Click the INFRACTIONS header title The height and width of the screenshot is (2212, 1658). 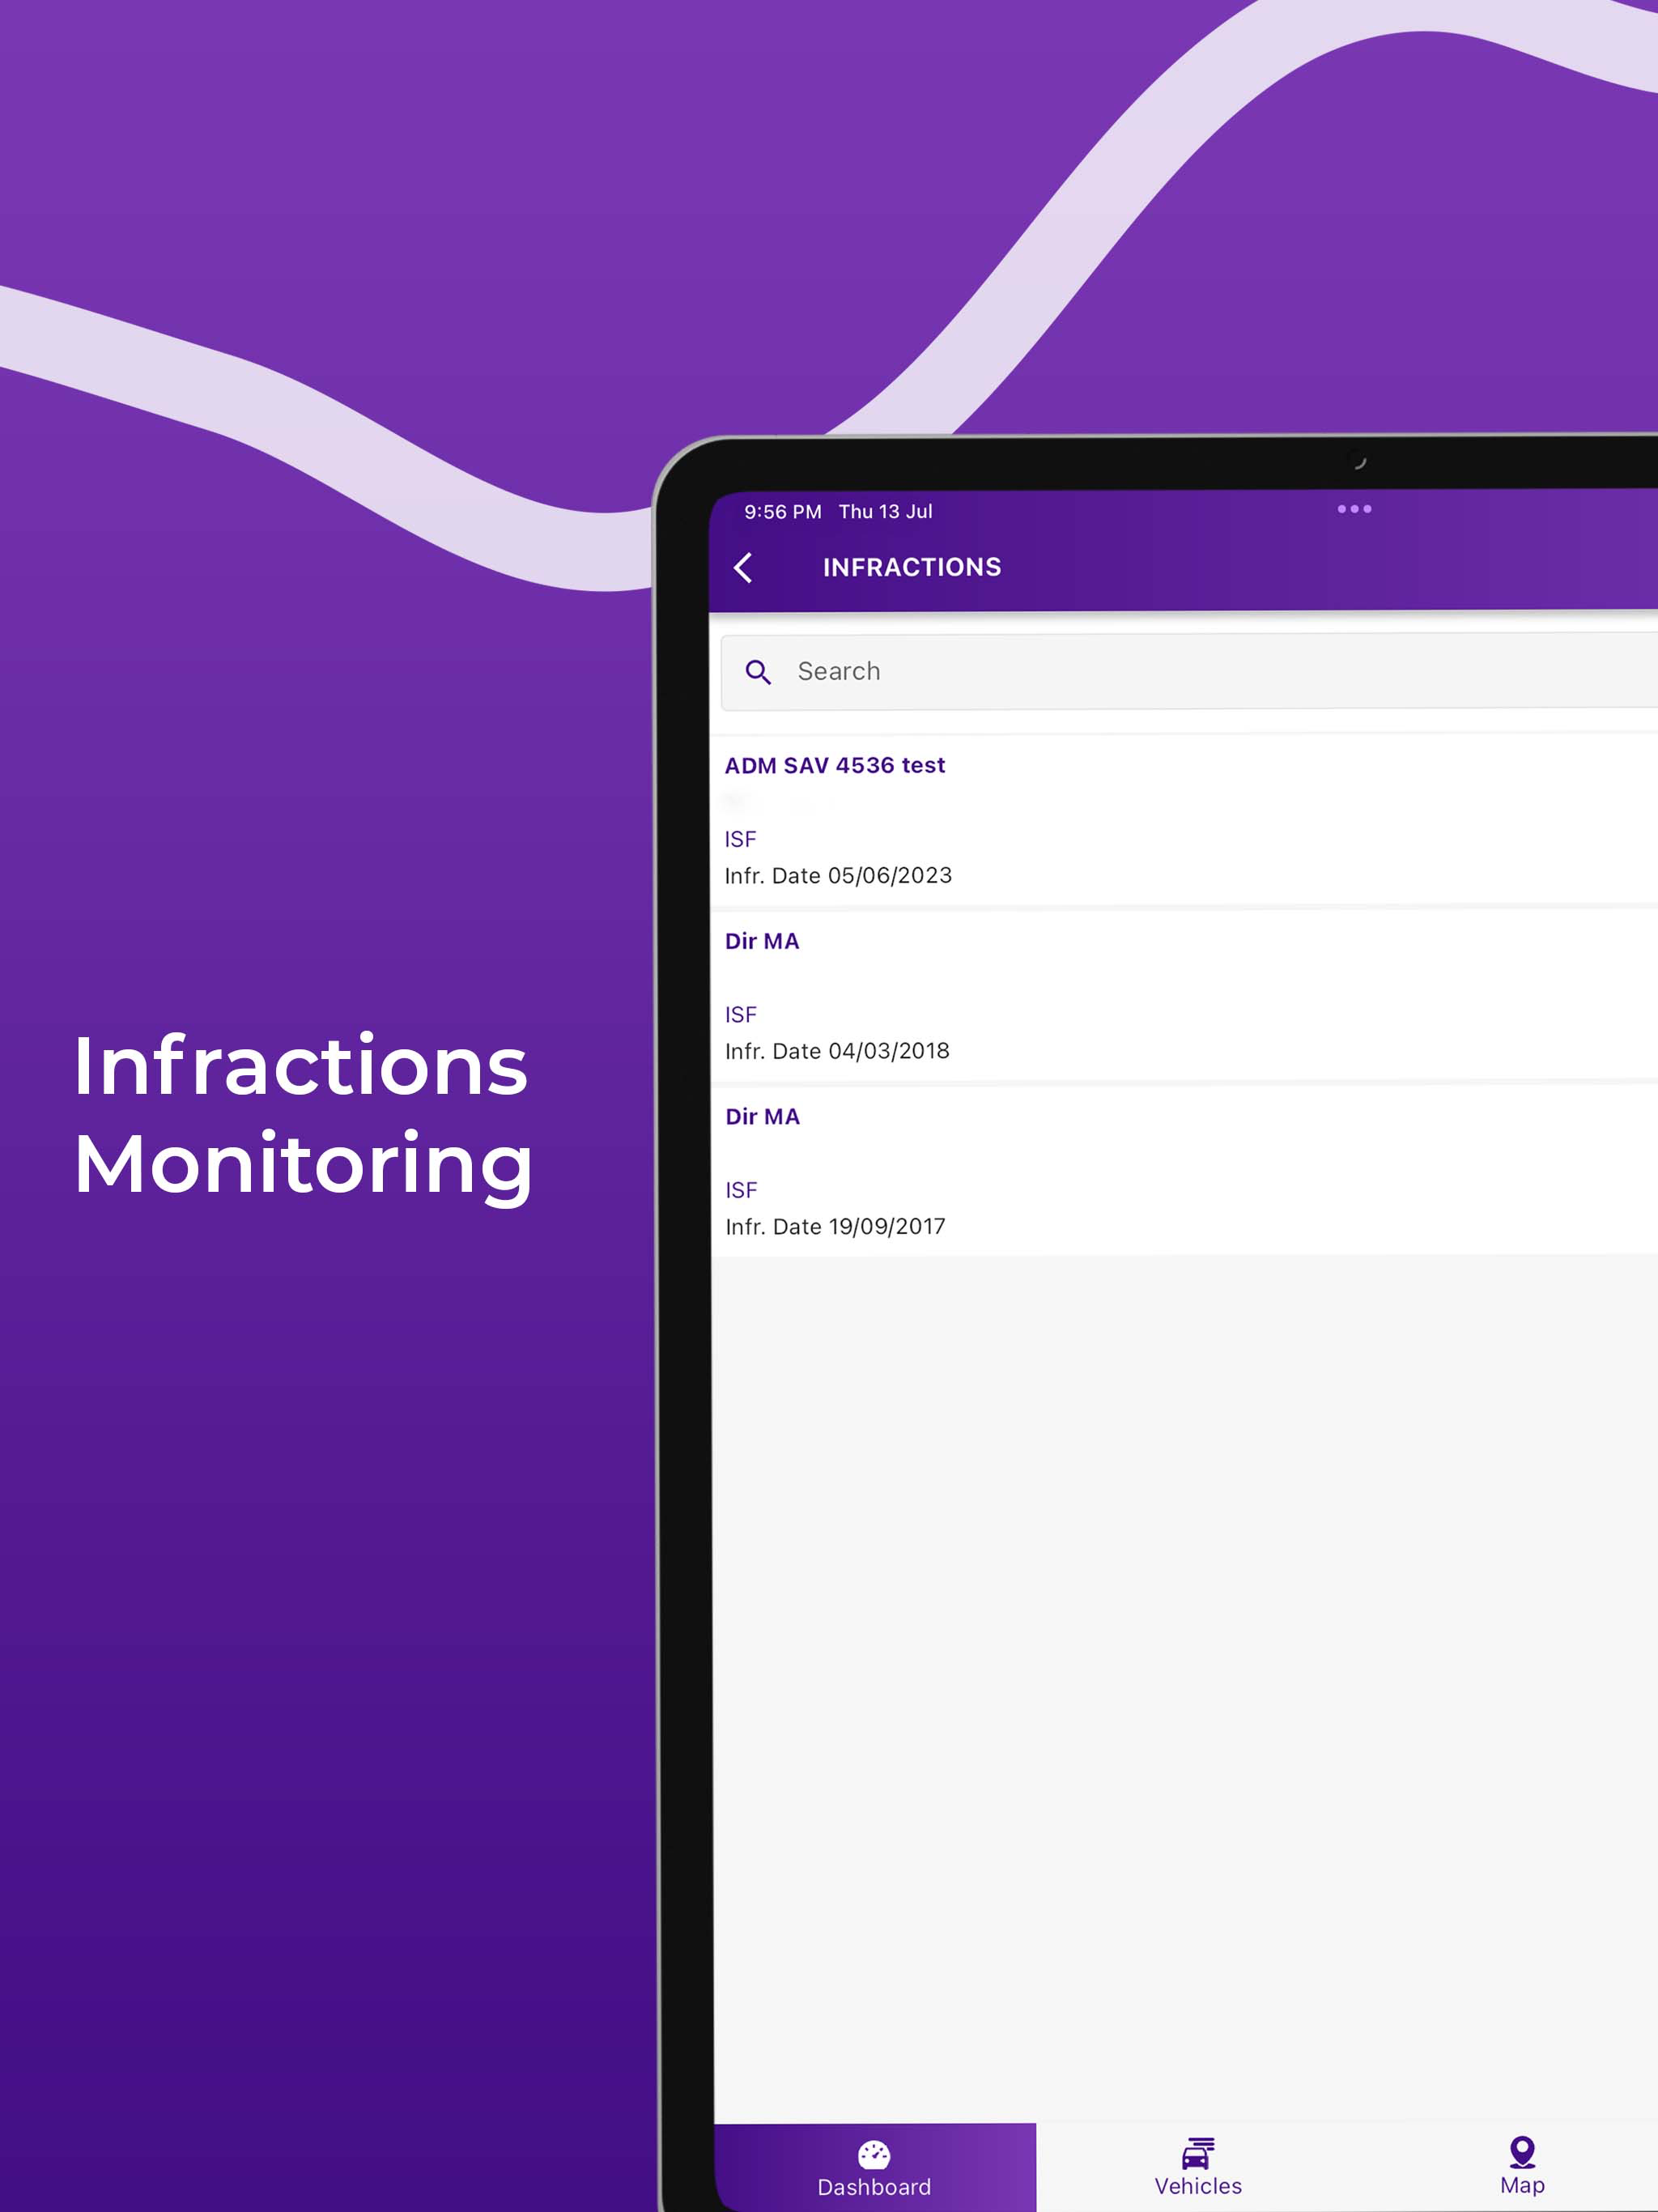[912, 567]
